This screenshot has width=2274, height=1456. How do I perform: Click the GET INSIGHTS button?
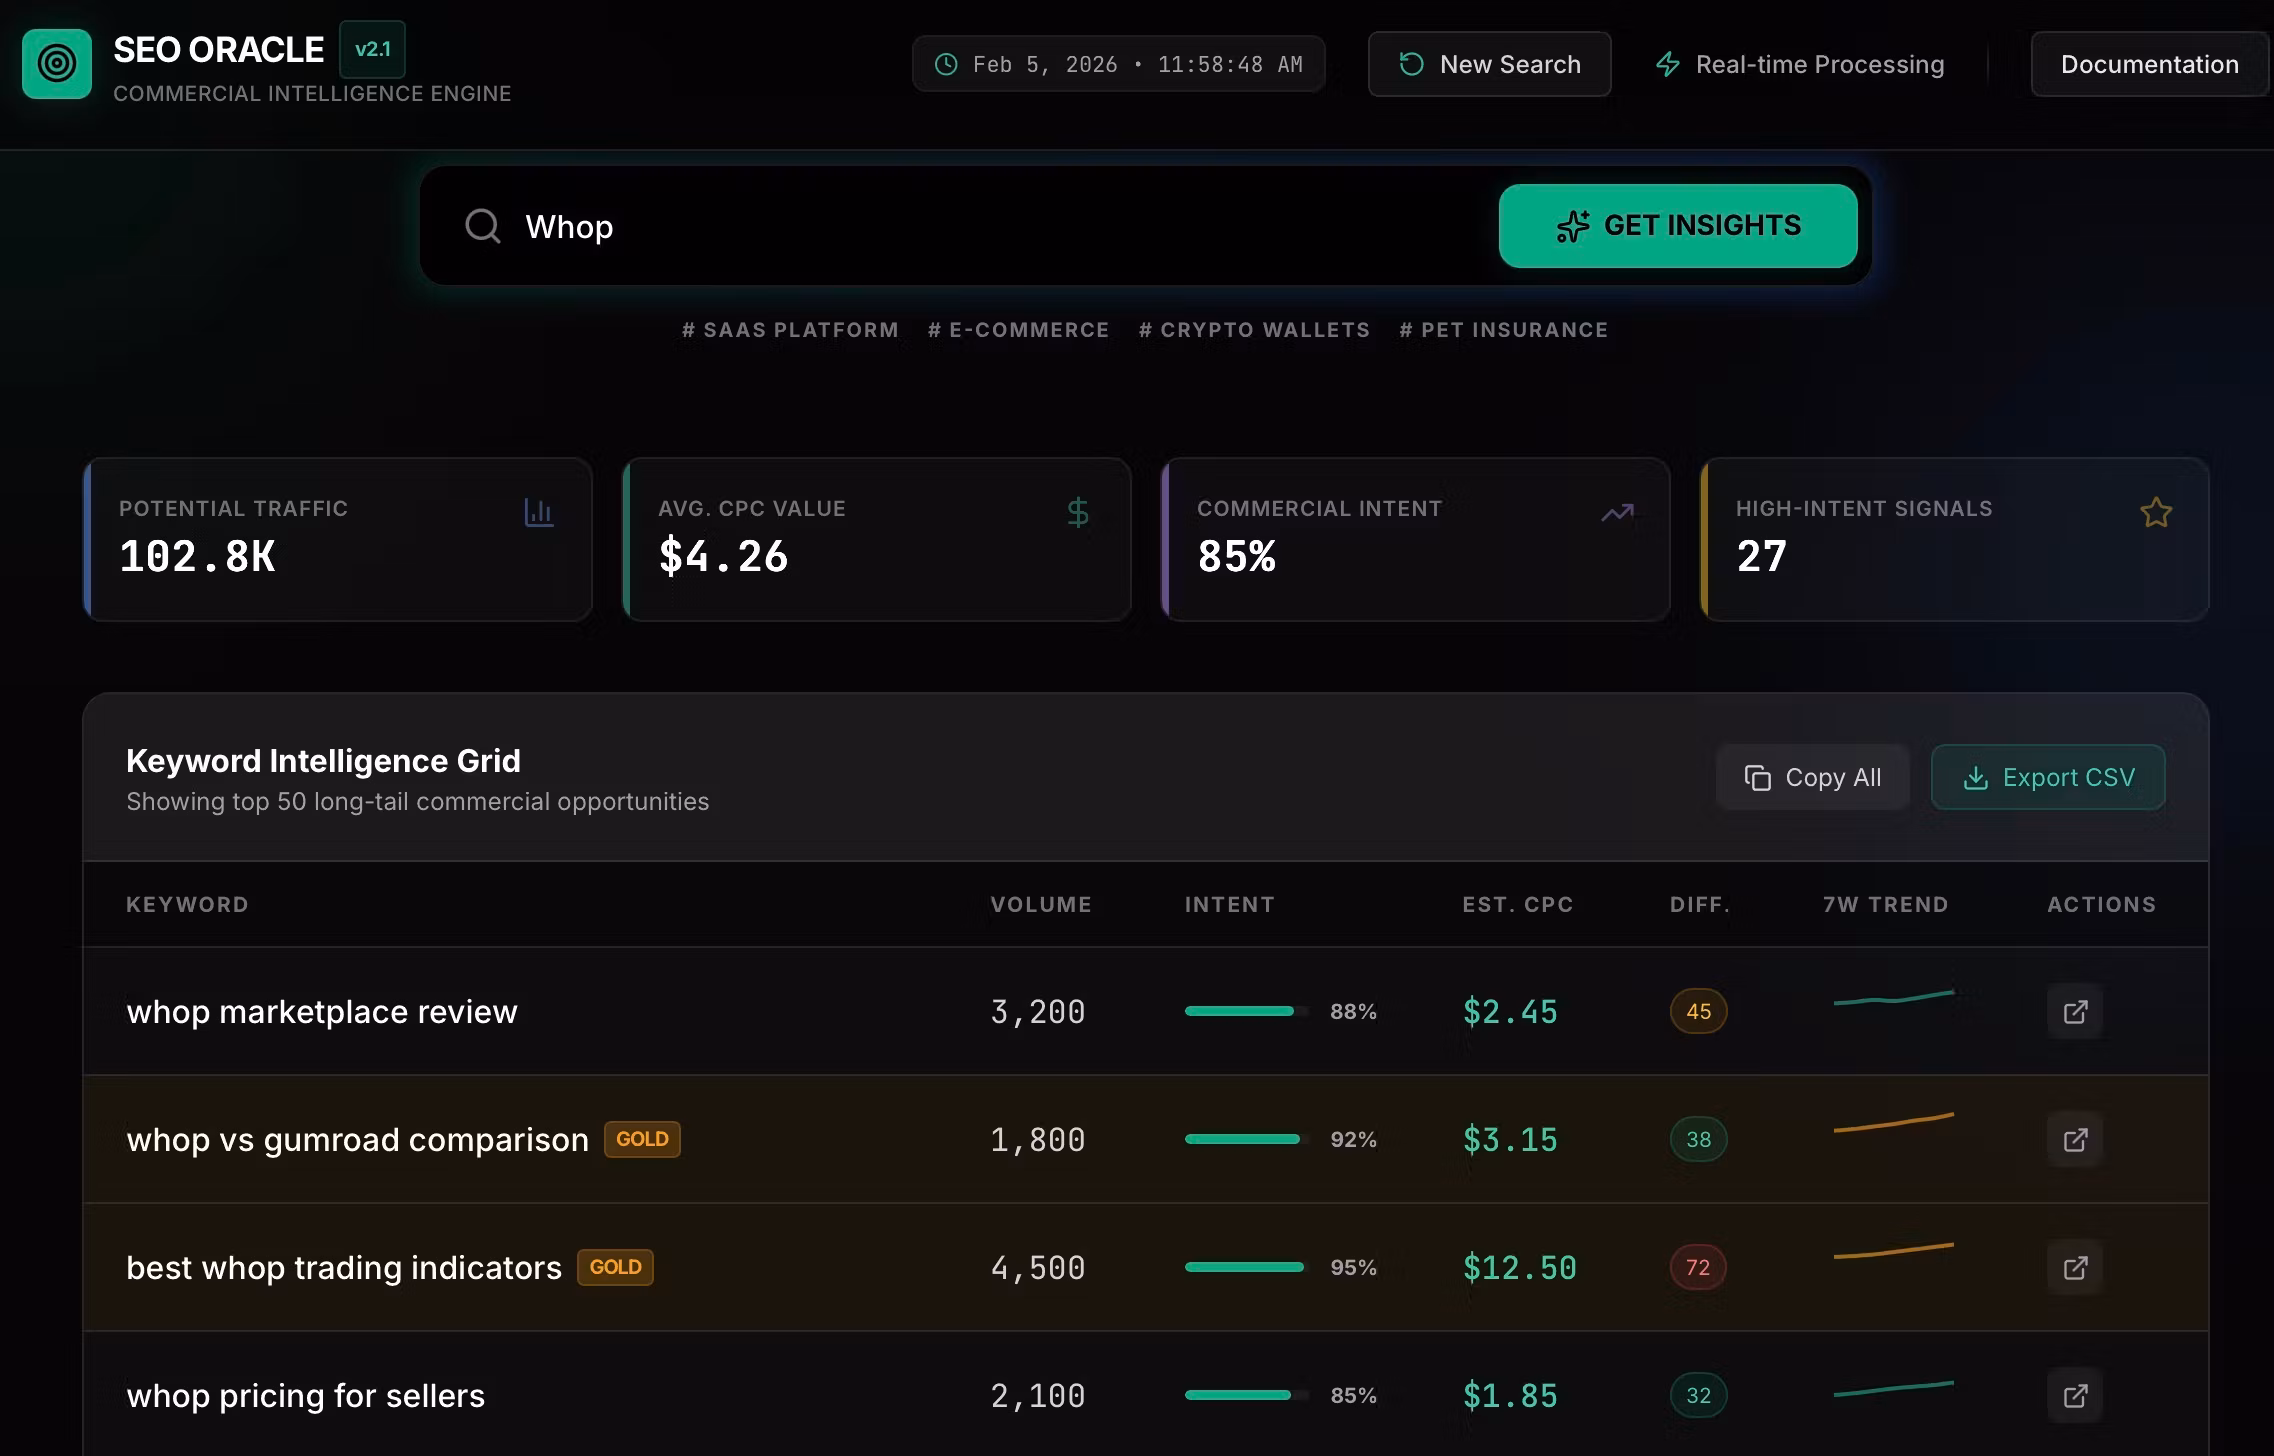(x=1678, y=226)
